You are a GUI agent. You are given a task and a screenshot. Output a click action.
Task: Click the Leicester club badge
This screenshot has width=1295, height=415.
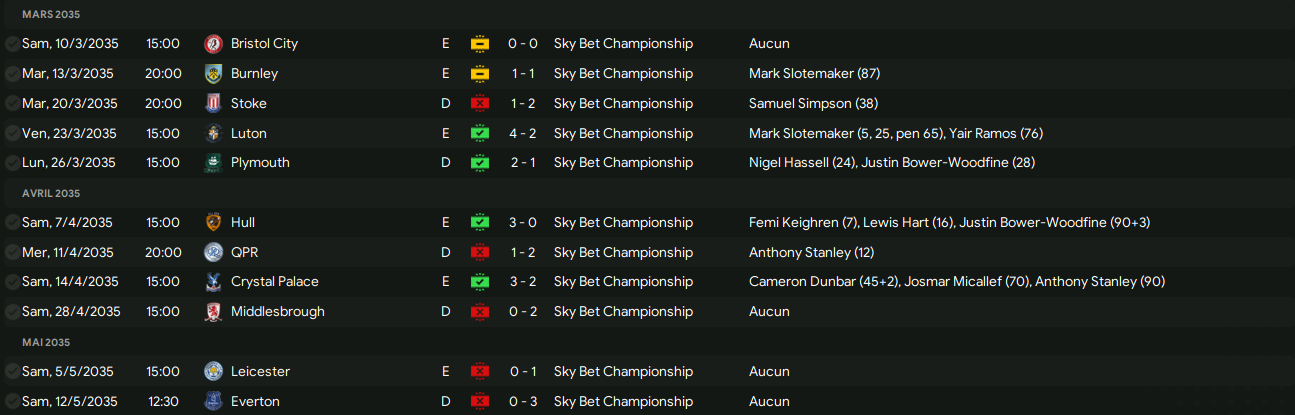(x=212, y=372)
